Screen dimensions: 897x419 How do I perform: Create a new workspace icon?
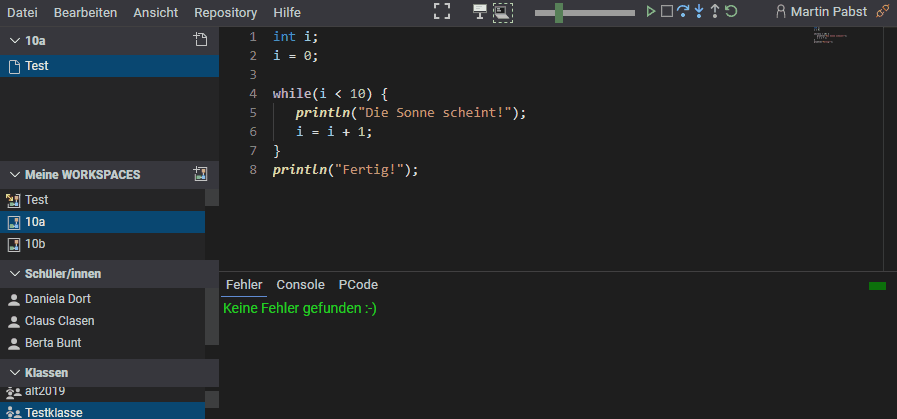tap(200, 174)
